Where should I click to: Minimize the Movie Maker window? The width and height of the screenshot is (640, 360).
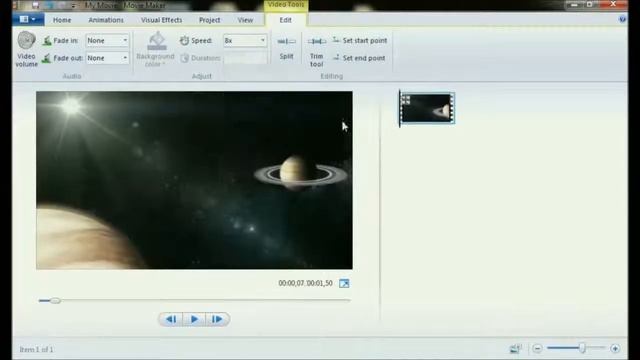tap(574, 5)
